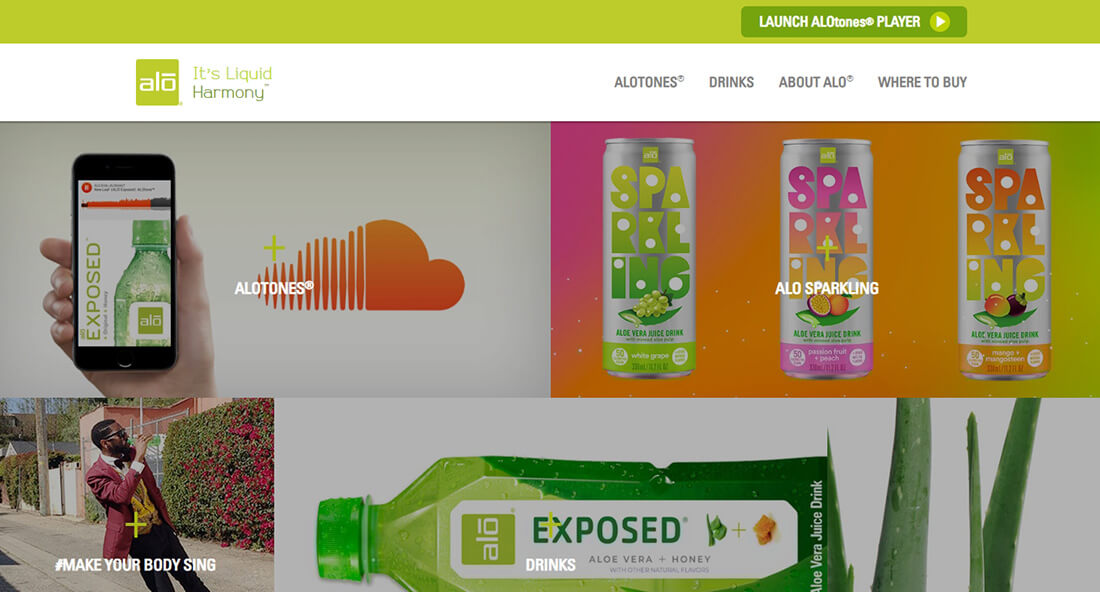Click the plus icon on Exposed bottle tile
Viewport: 1100px width, 592px height.
[551, 525]
